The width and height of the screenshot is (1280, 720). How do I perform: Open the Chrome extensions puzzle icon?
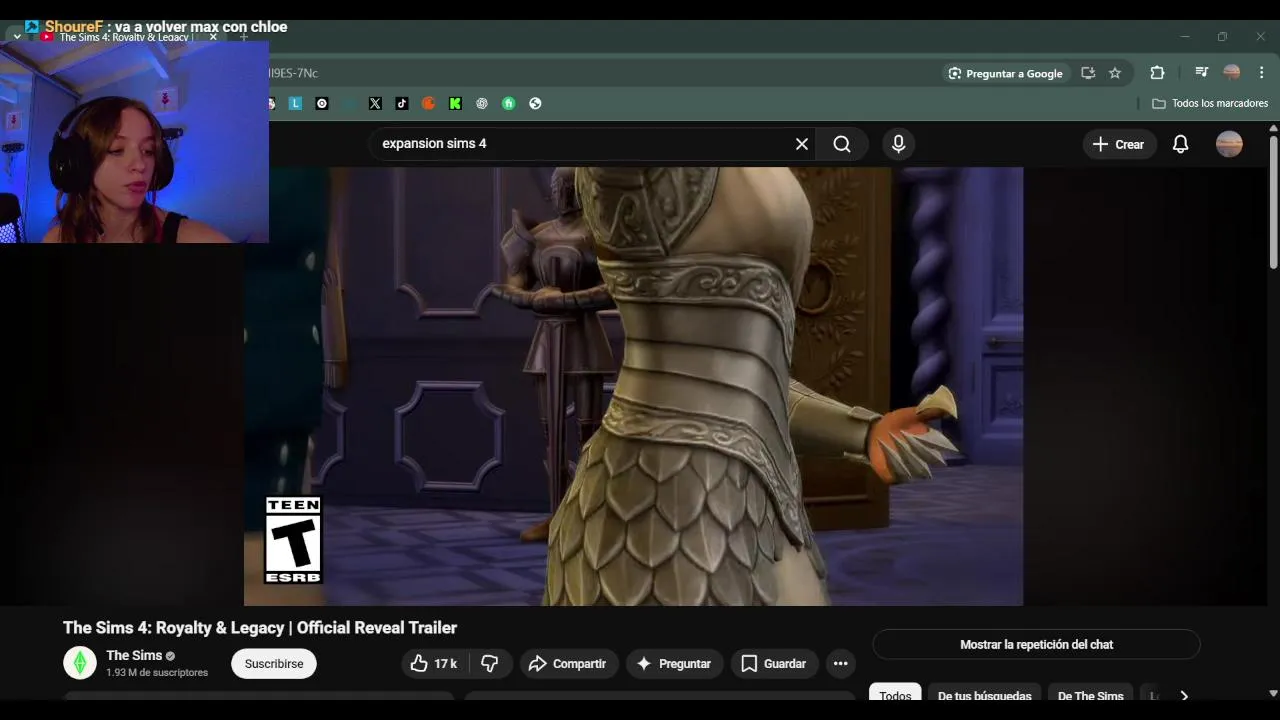1157,73
